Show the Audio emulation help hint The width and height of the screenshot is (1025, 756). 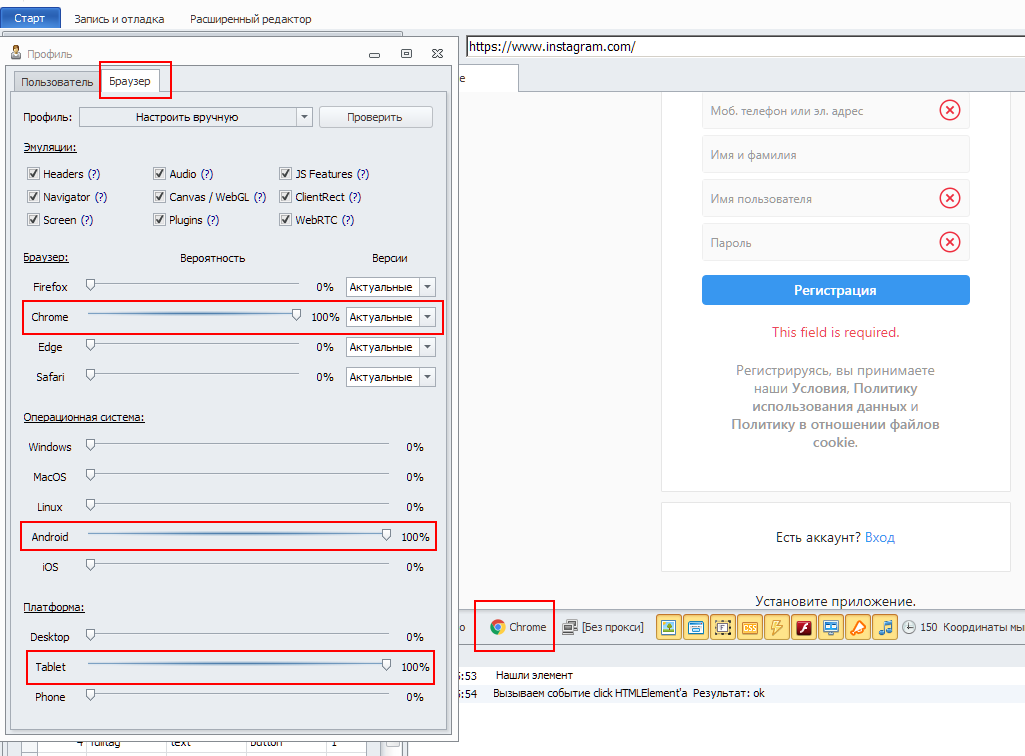tap(207, 174)
